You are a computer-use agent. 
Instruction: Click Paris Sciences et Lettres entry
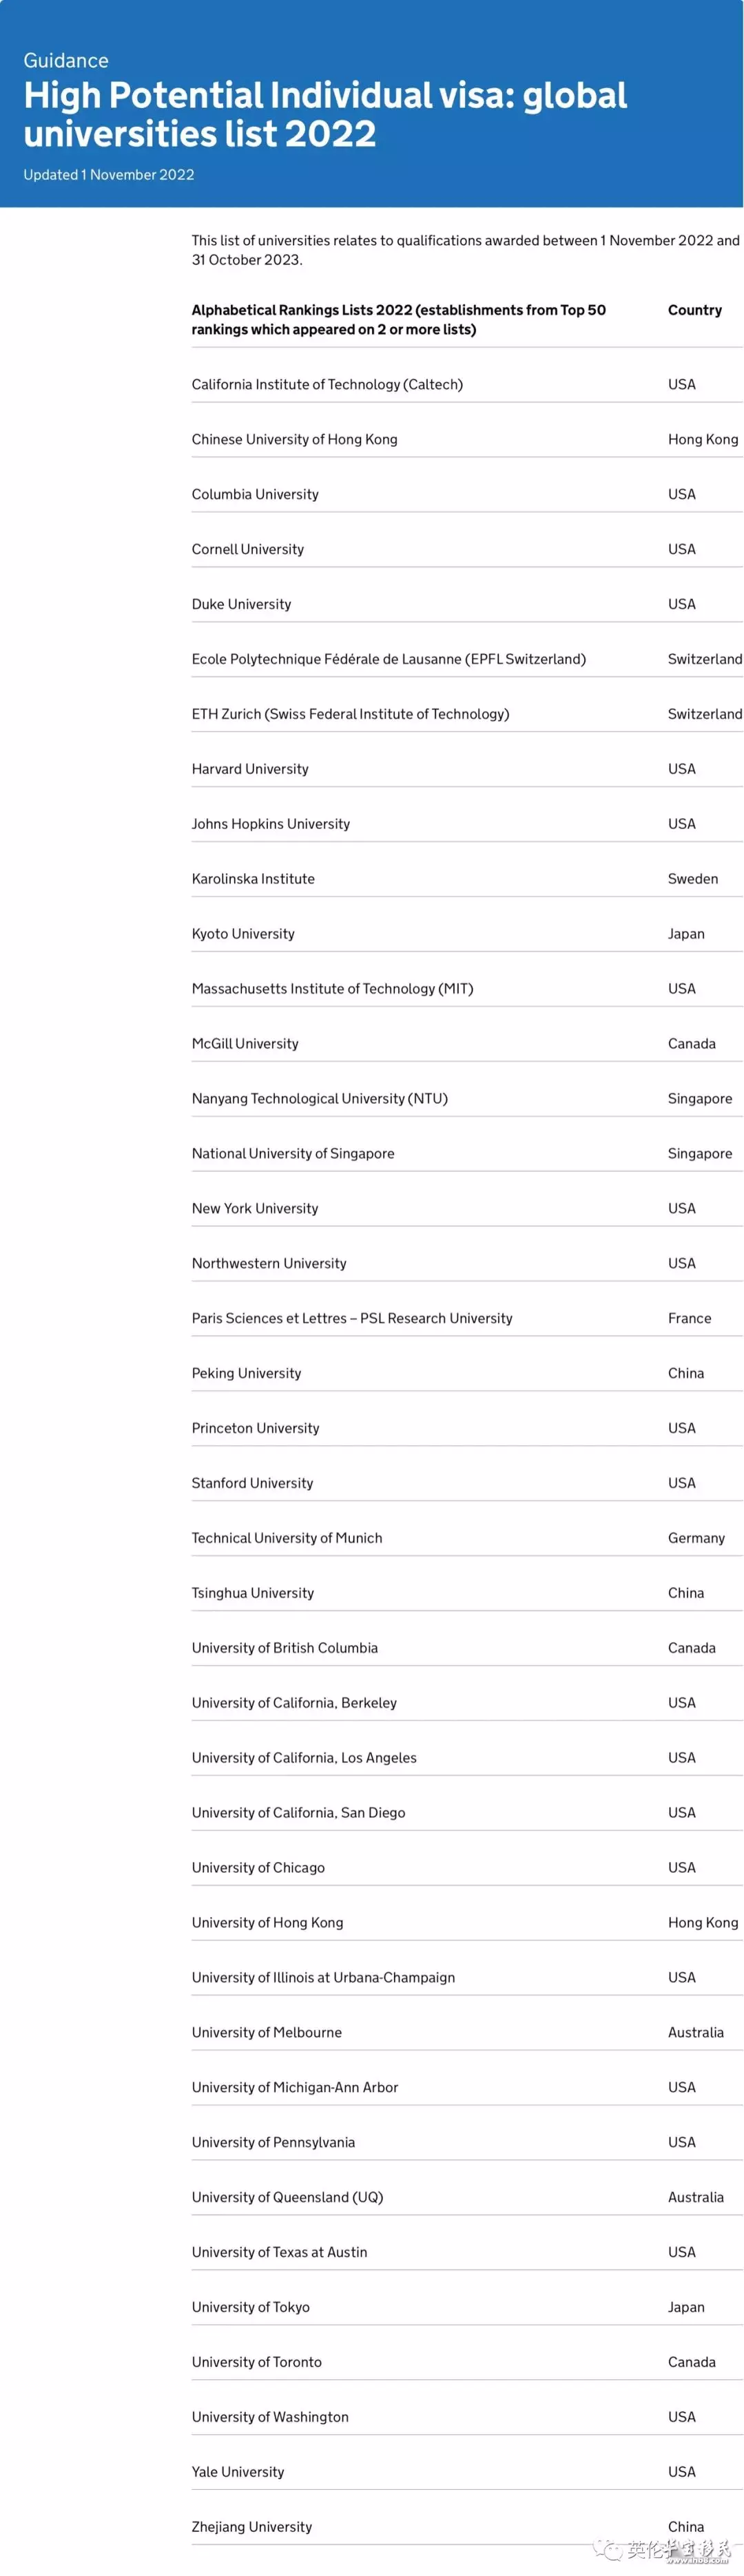(352, 1318)
